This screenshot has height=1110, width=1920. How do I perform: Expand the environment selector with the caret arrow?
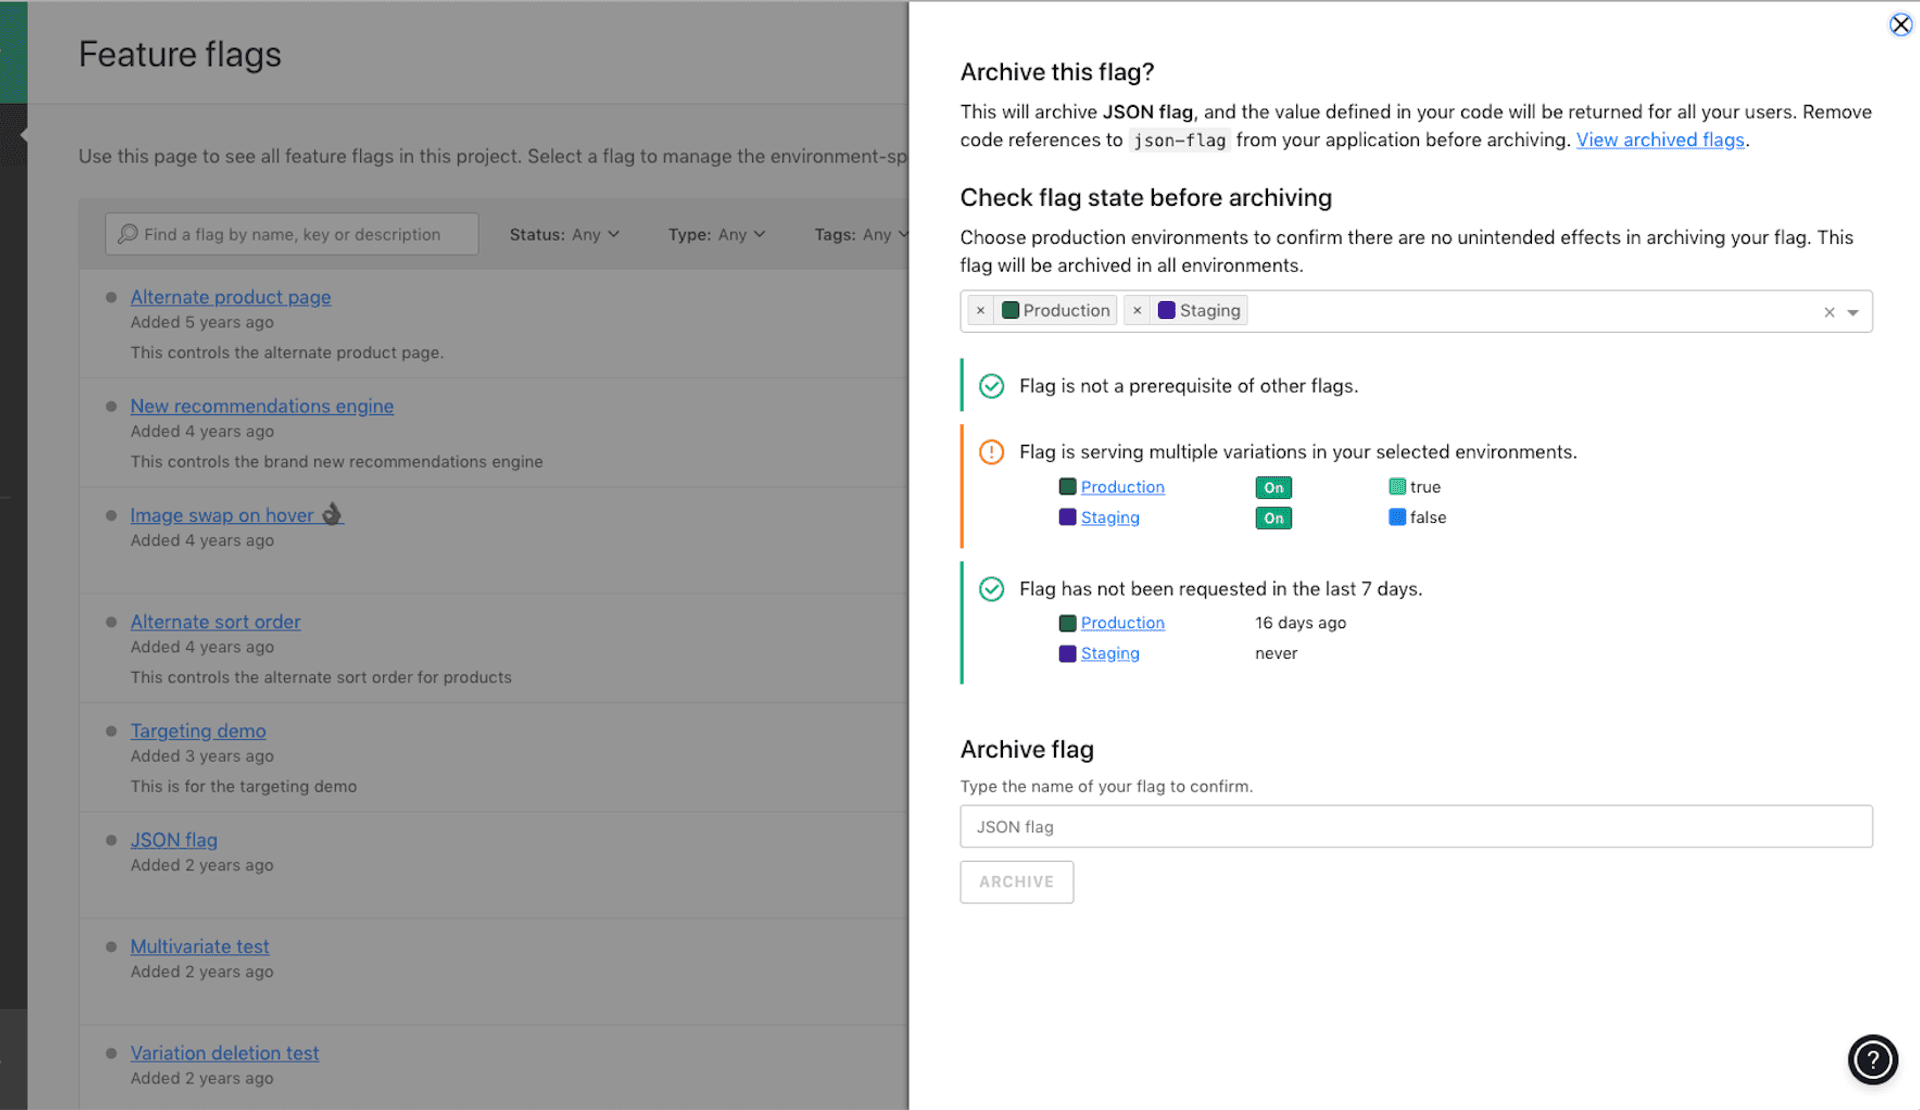point(1856,311)
